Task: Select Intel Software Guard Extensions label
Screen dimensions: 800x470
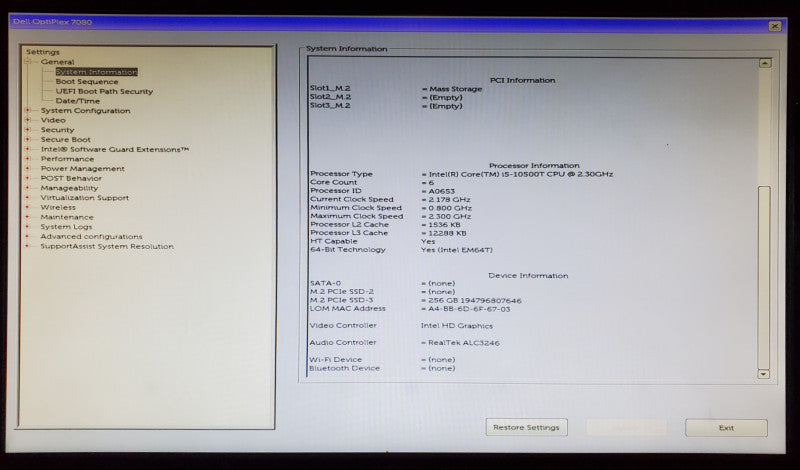Action: pos(115,149)
